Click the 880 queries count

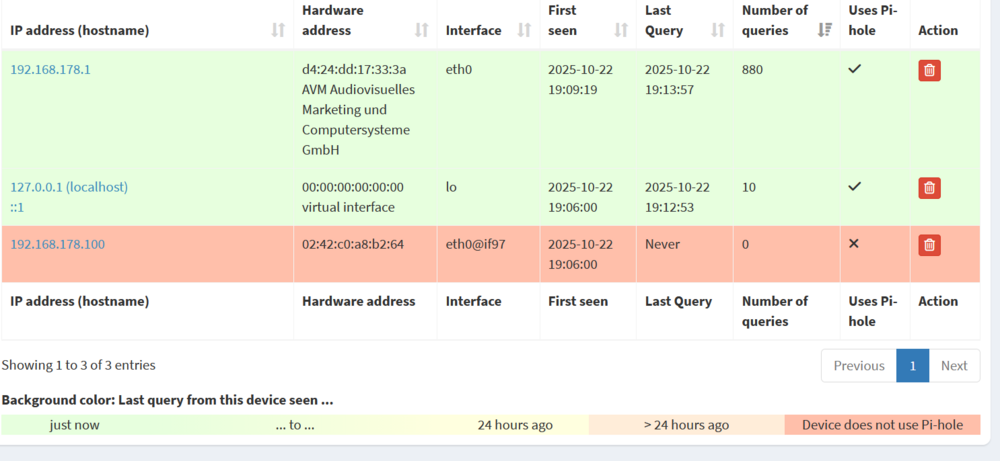(753, 70)
